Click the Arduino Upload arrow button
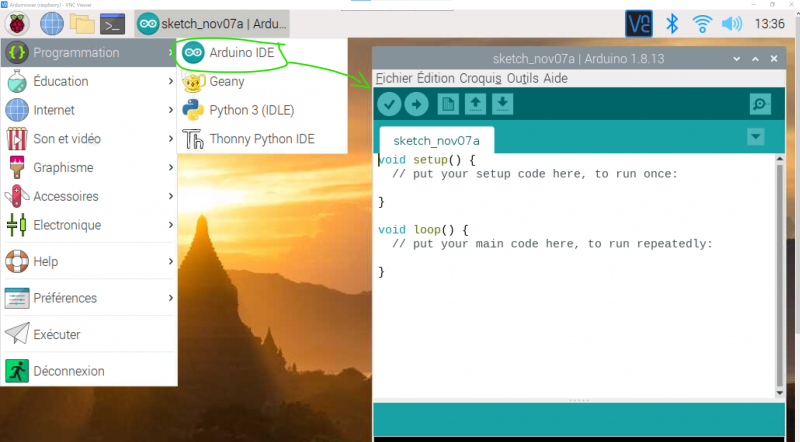The image size is (800, 442). (x=416, y=105)
